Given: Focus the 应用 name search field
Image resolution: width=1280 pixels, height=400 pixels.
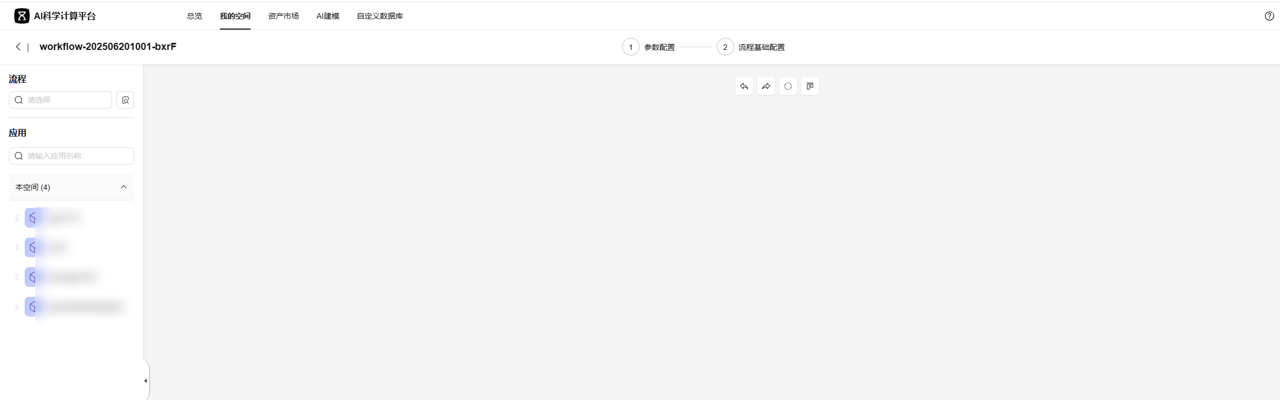Looking at the screenshot, I should pyautogui.click(x=71, y=156).
